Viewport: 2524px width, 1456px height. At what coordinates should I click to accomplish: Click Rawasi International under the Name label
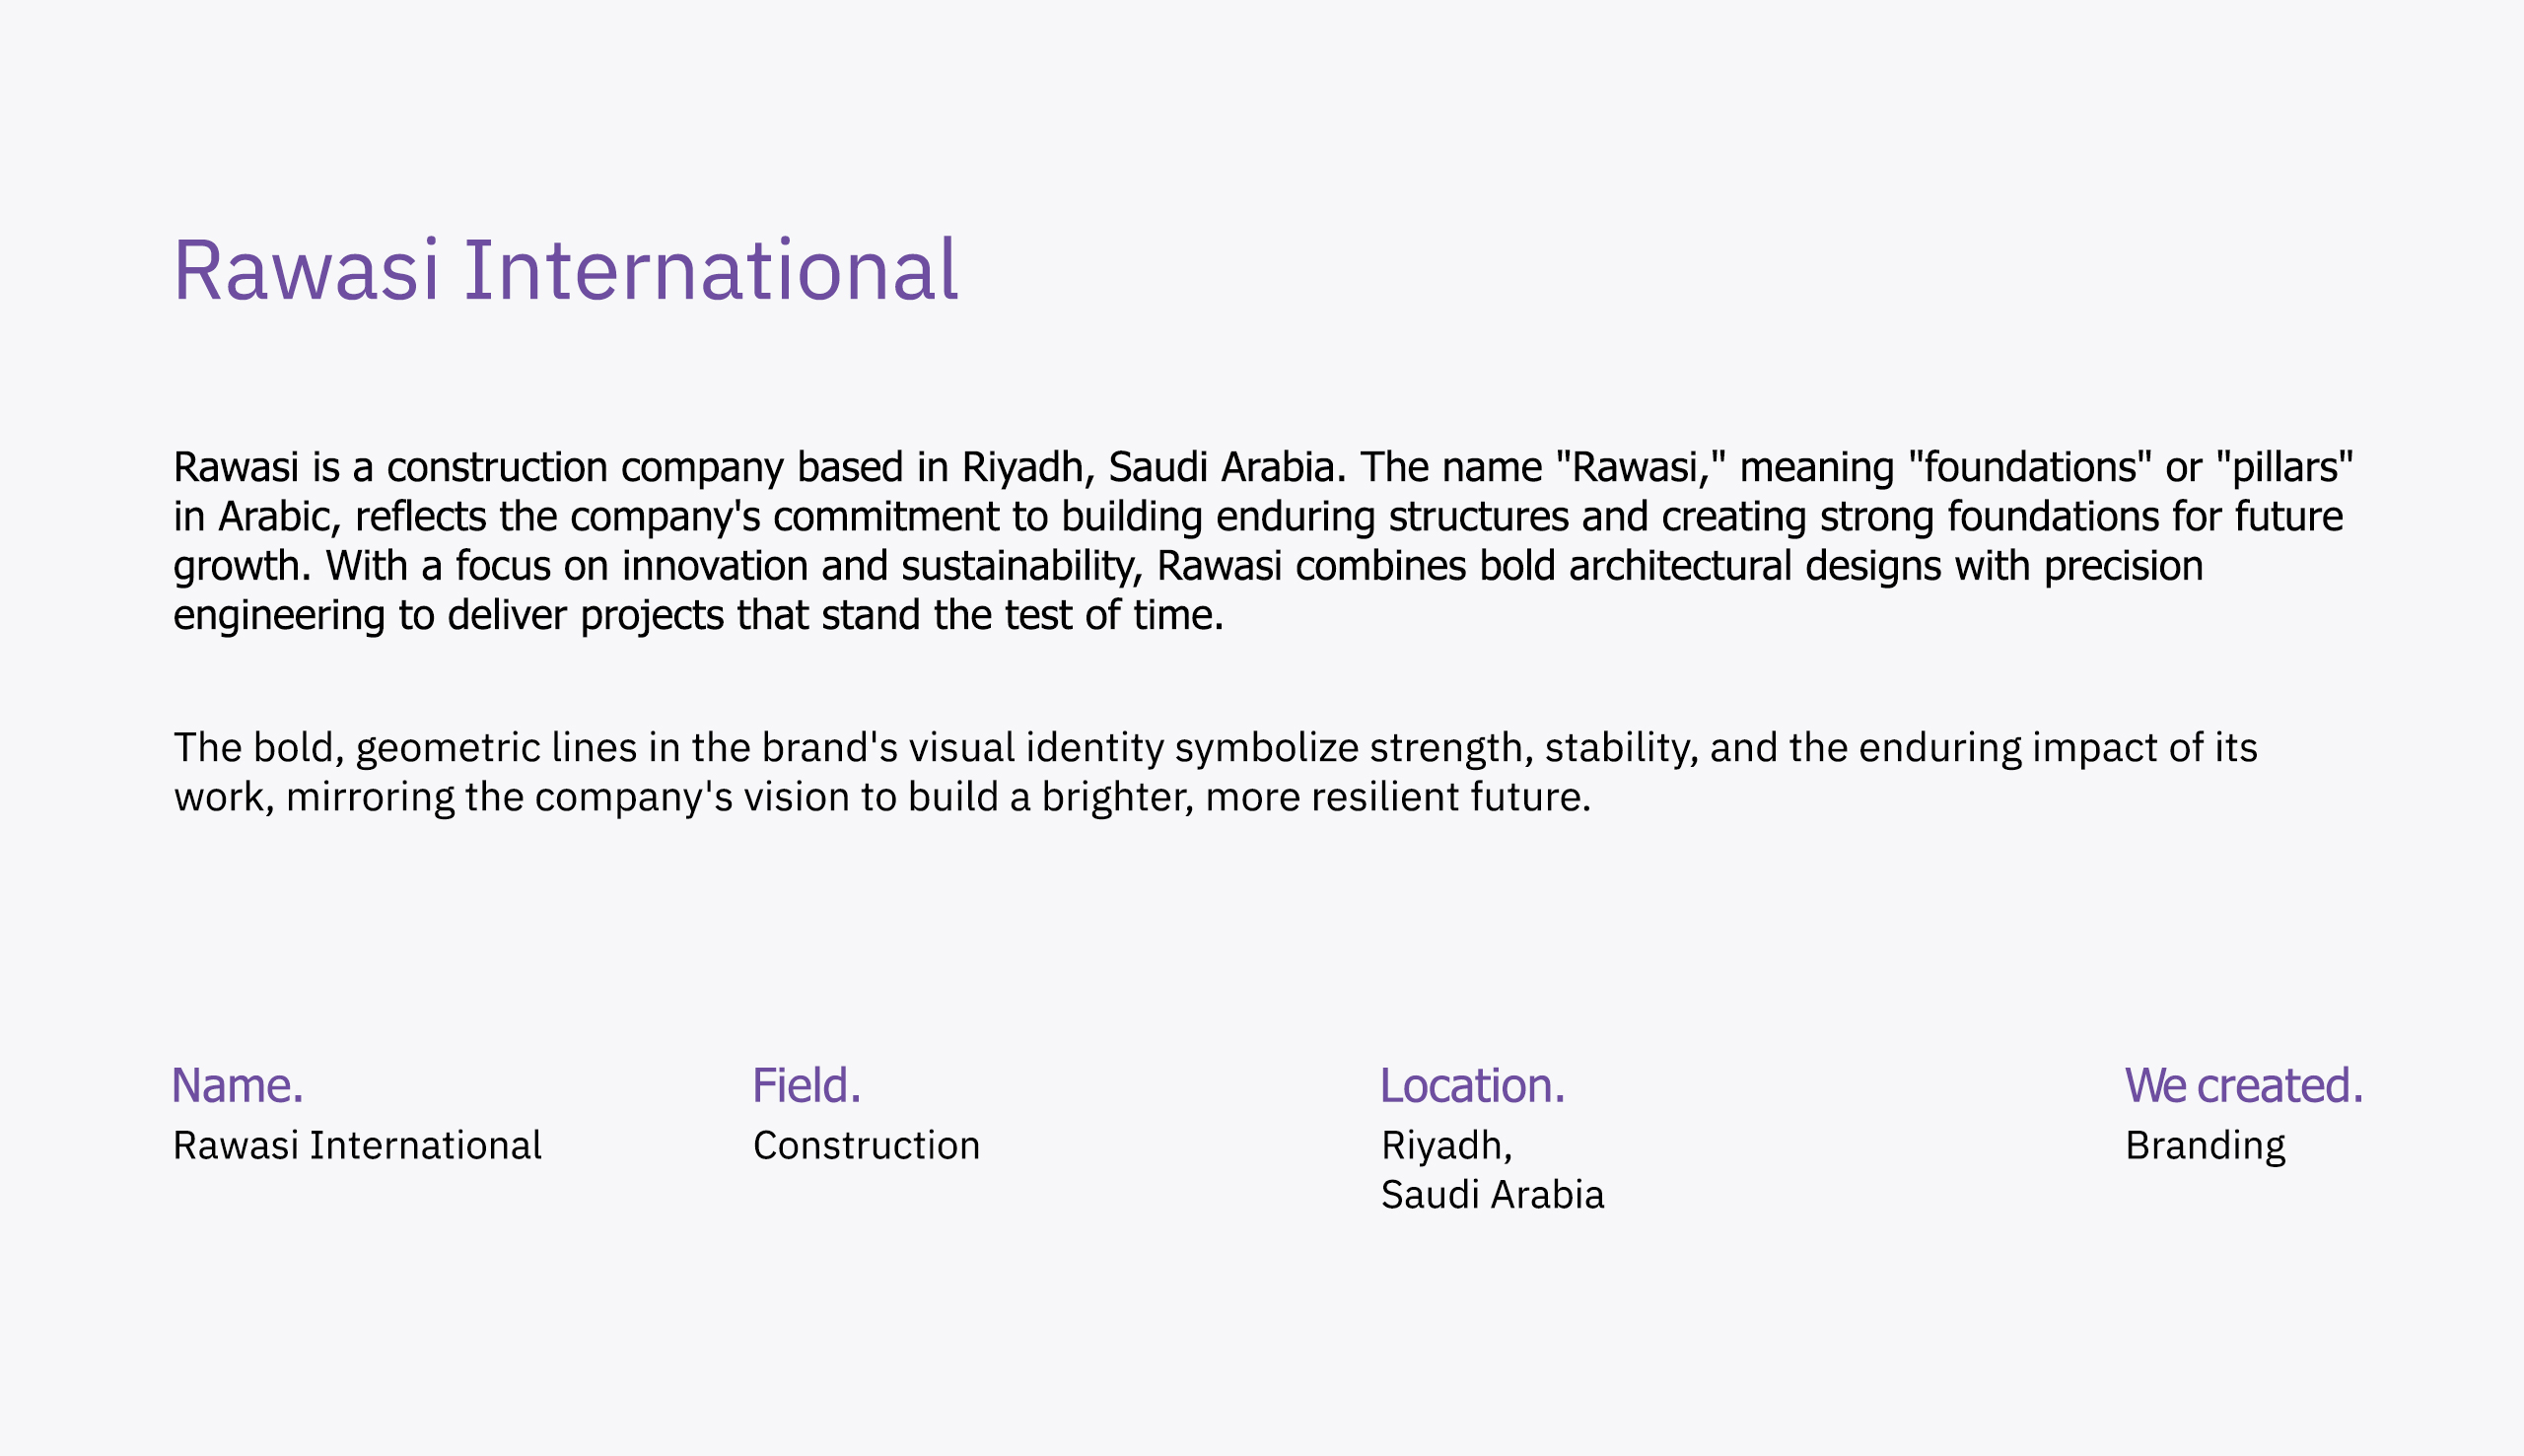[357, 1146]
